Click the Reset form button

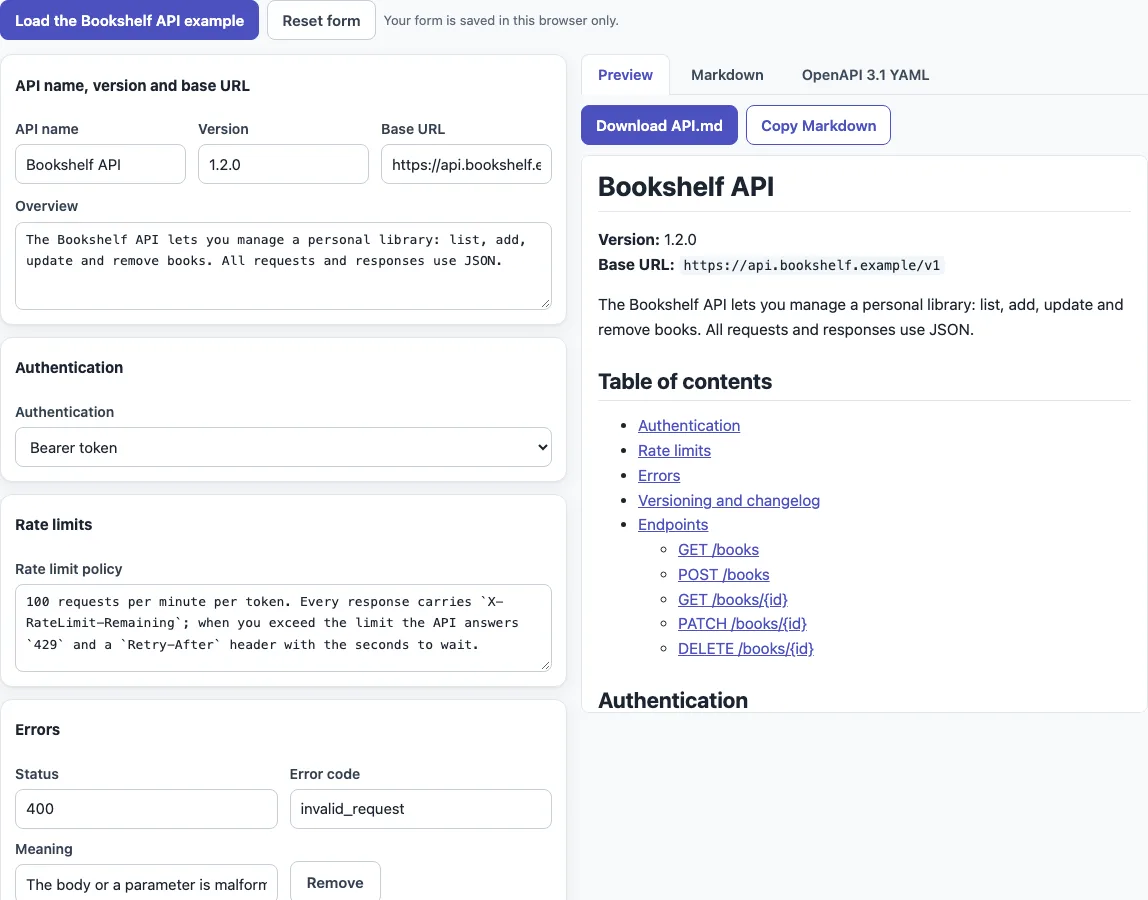click(321, 21)
